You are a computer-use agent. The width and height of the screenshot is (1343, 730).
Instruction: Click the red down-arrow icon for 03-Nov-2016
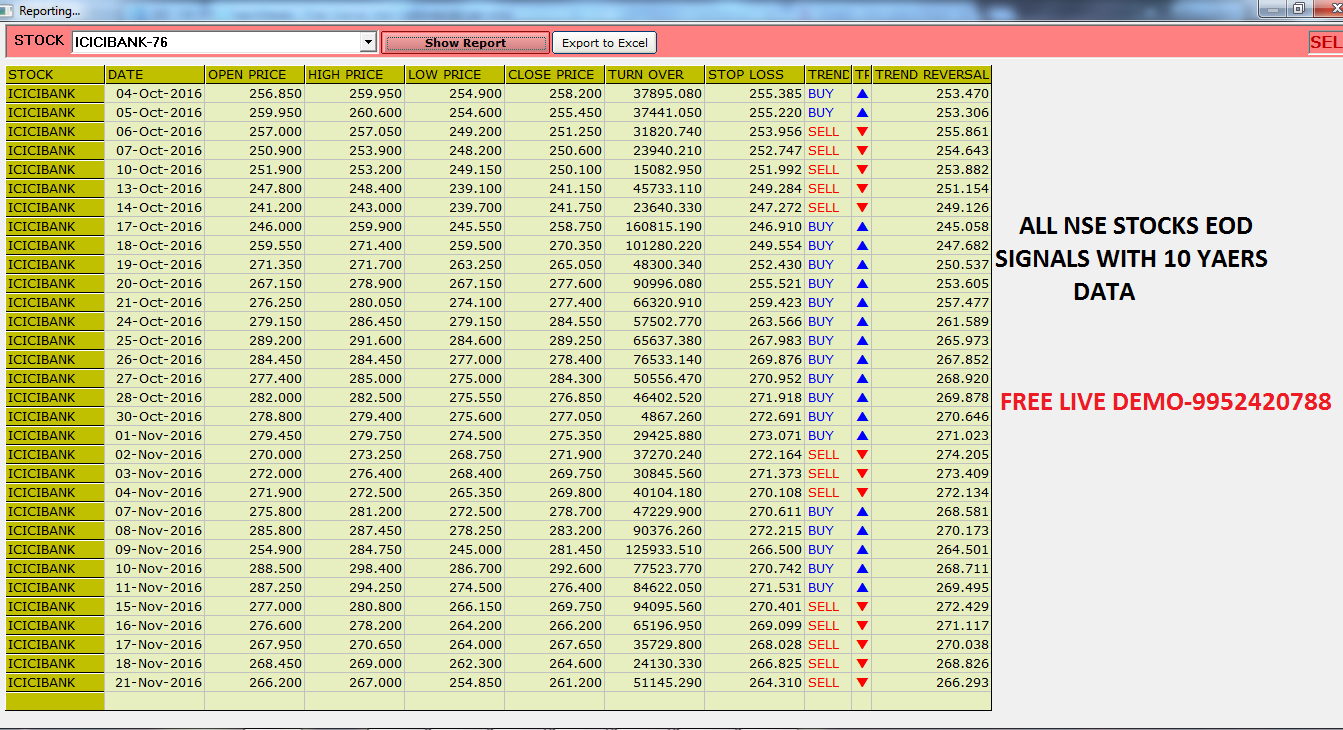point(862,474)
